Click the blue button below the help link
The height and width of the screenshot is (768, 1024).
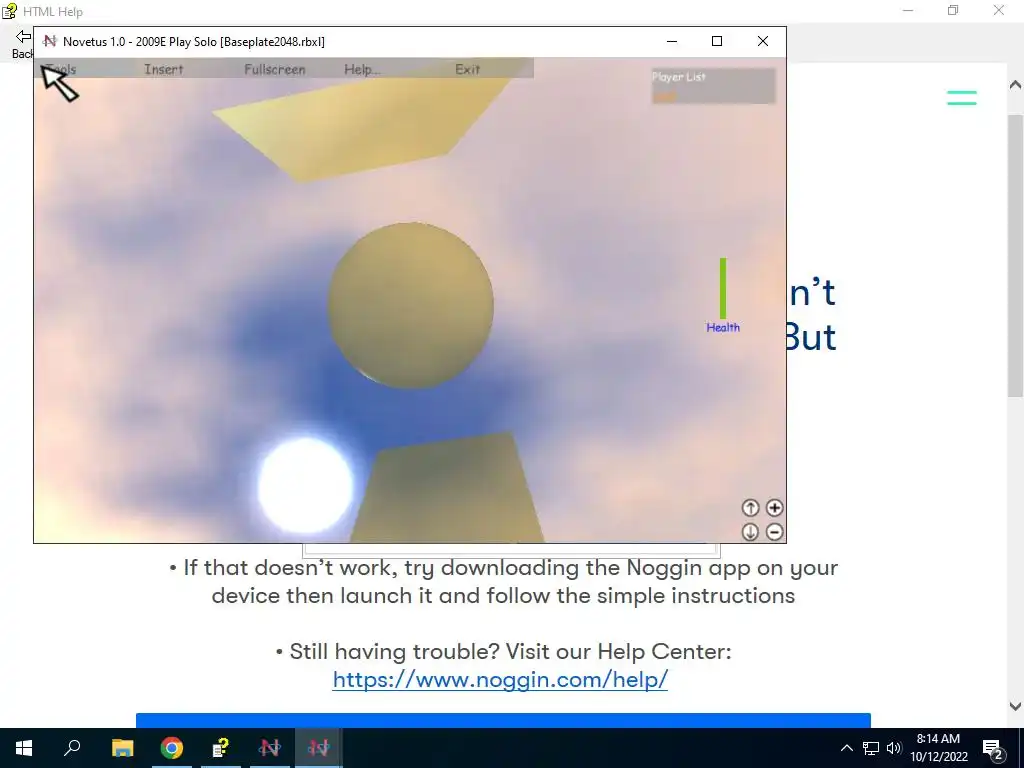pos(503,720)
